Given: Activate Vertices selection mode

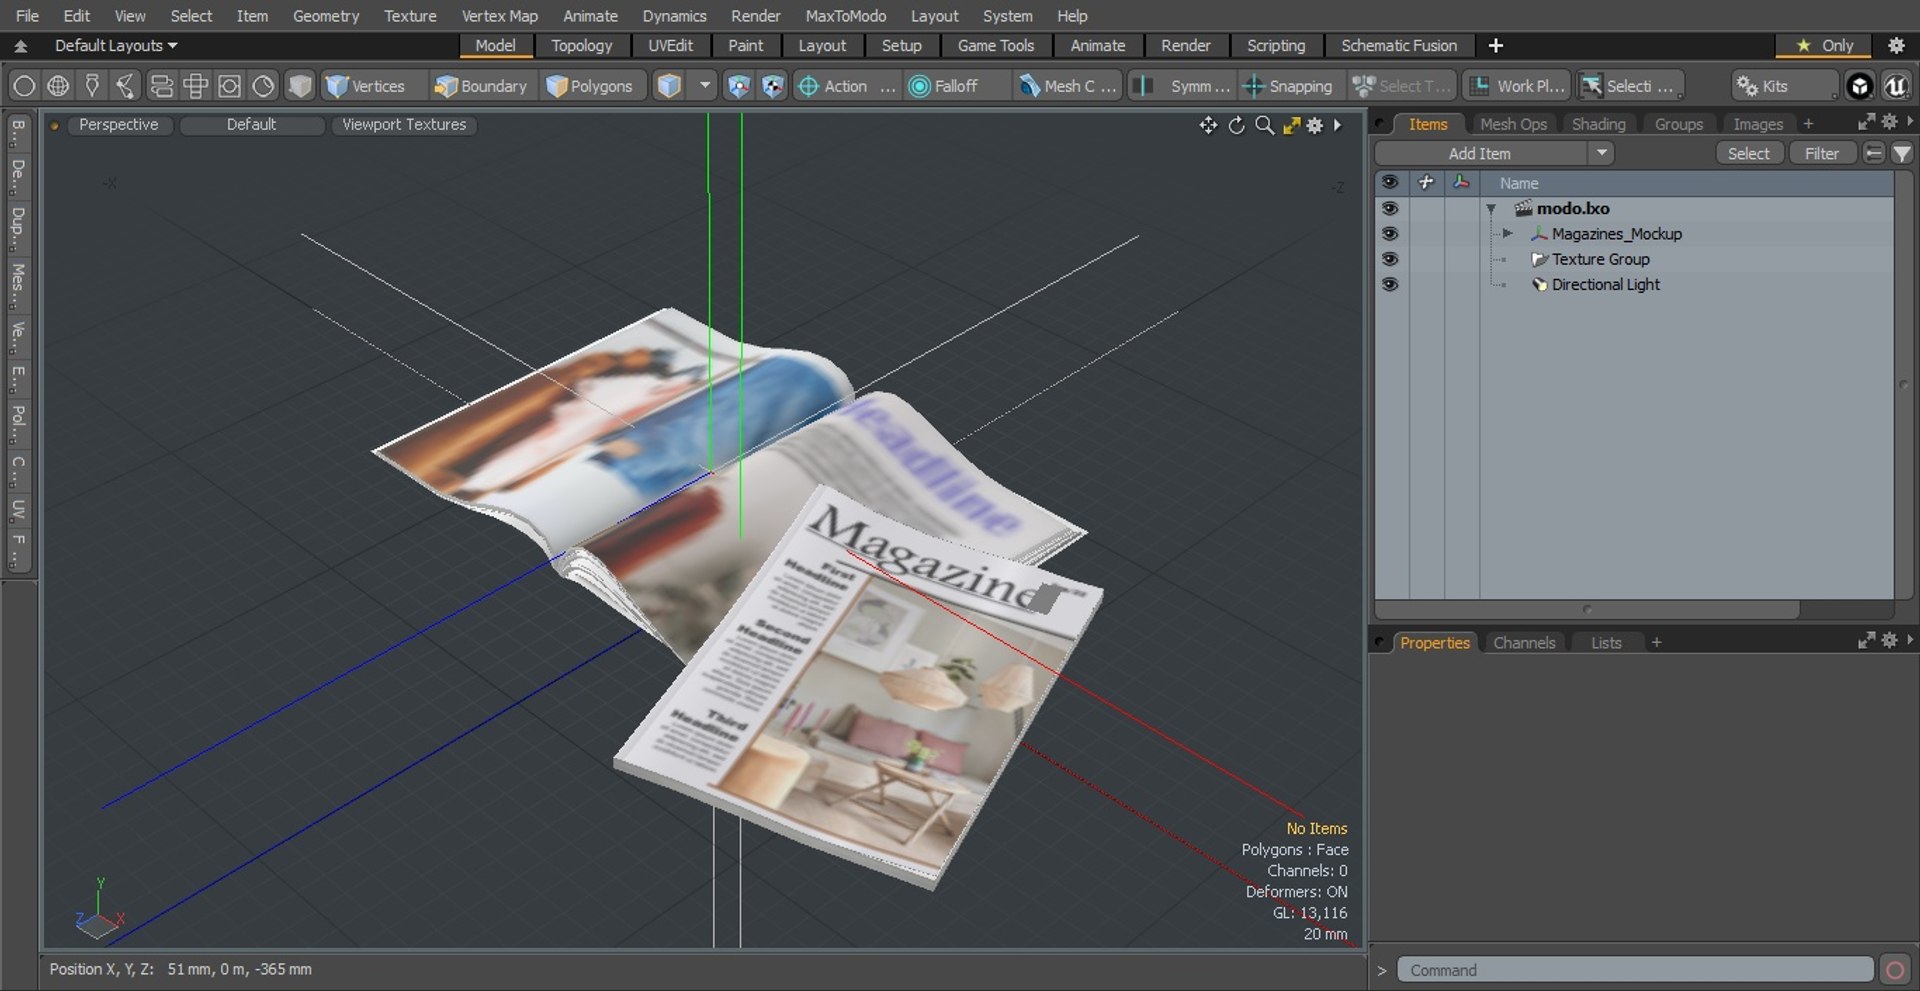Looking at the screenshot, I should point(366,86).
